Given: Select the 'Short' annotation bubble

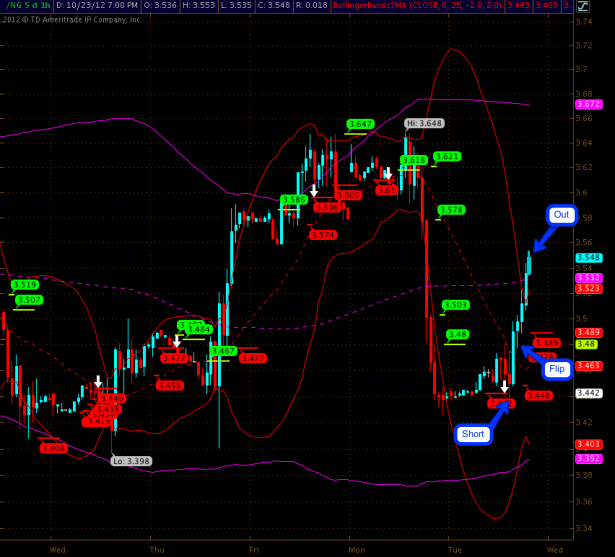Looking at the screenshot, I should (473, 434).
